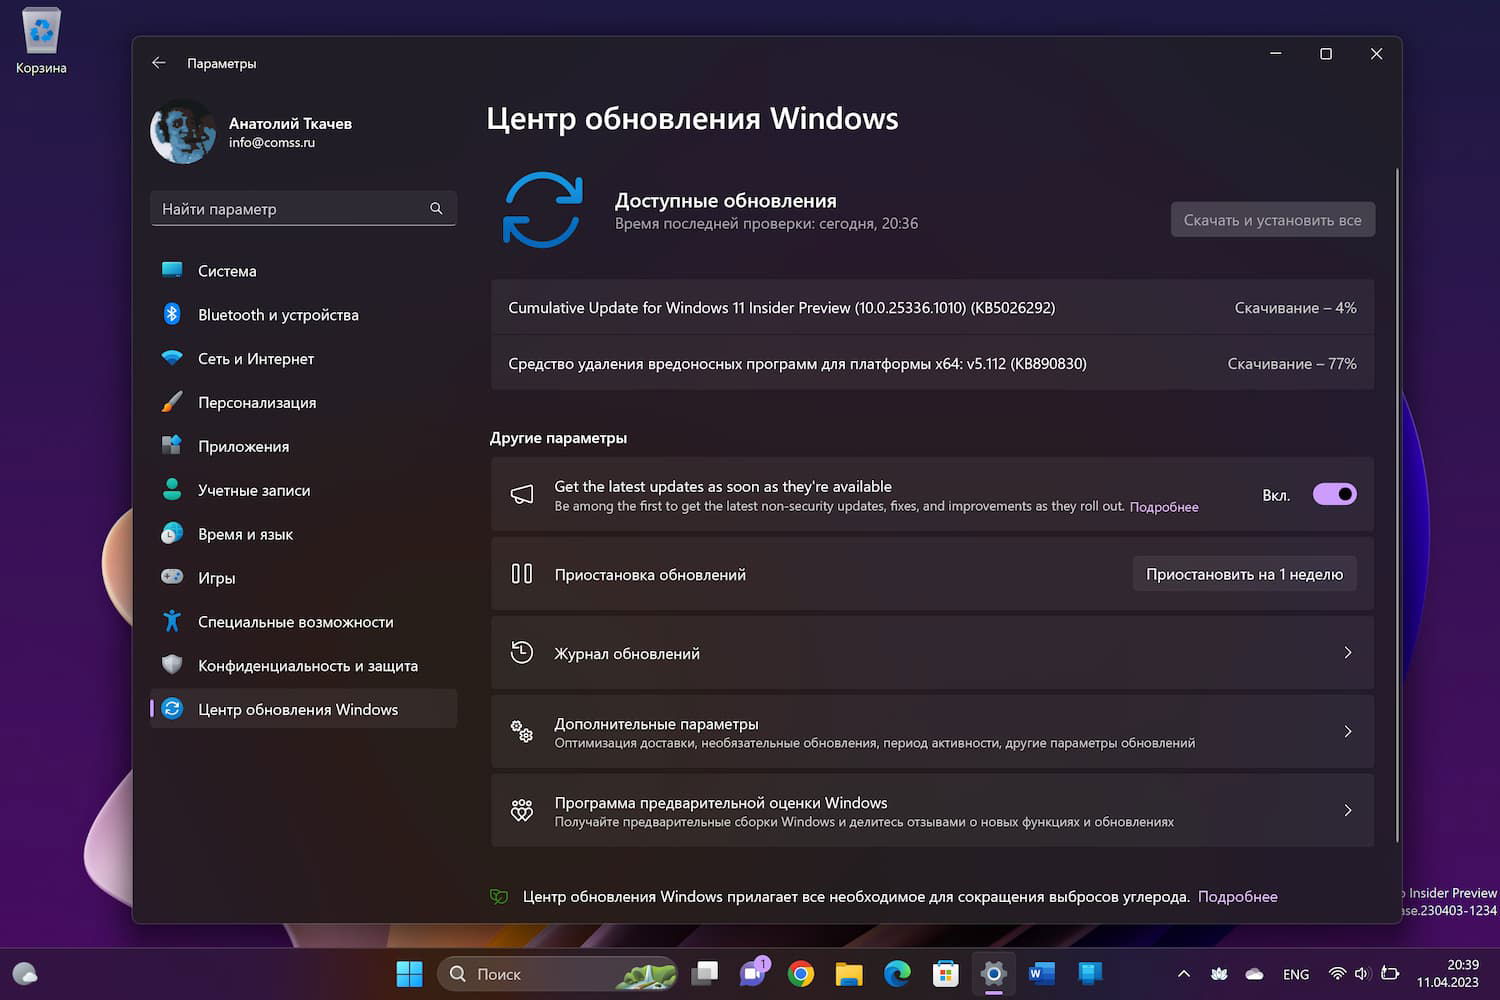This screenshot has height=1000, width=1500.
Task: Click the Персонализация paintbrush icon
Action: (x=172, y=402)
